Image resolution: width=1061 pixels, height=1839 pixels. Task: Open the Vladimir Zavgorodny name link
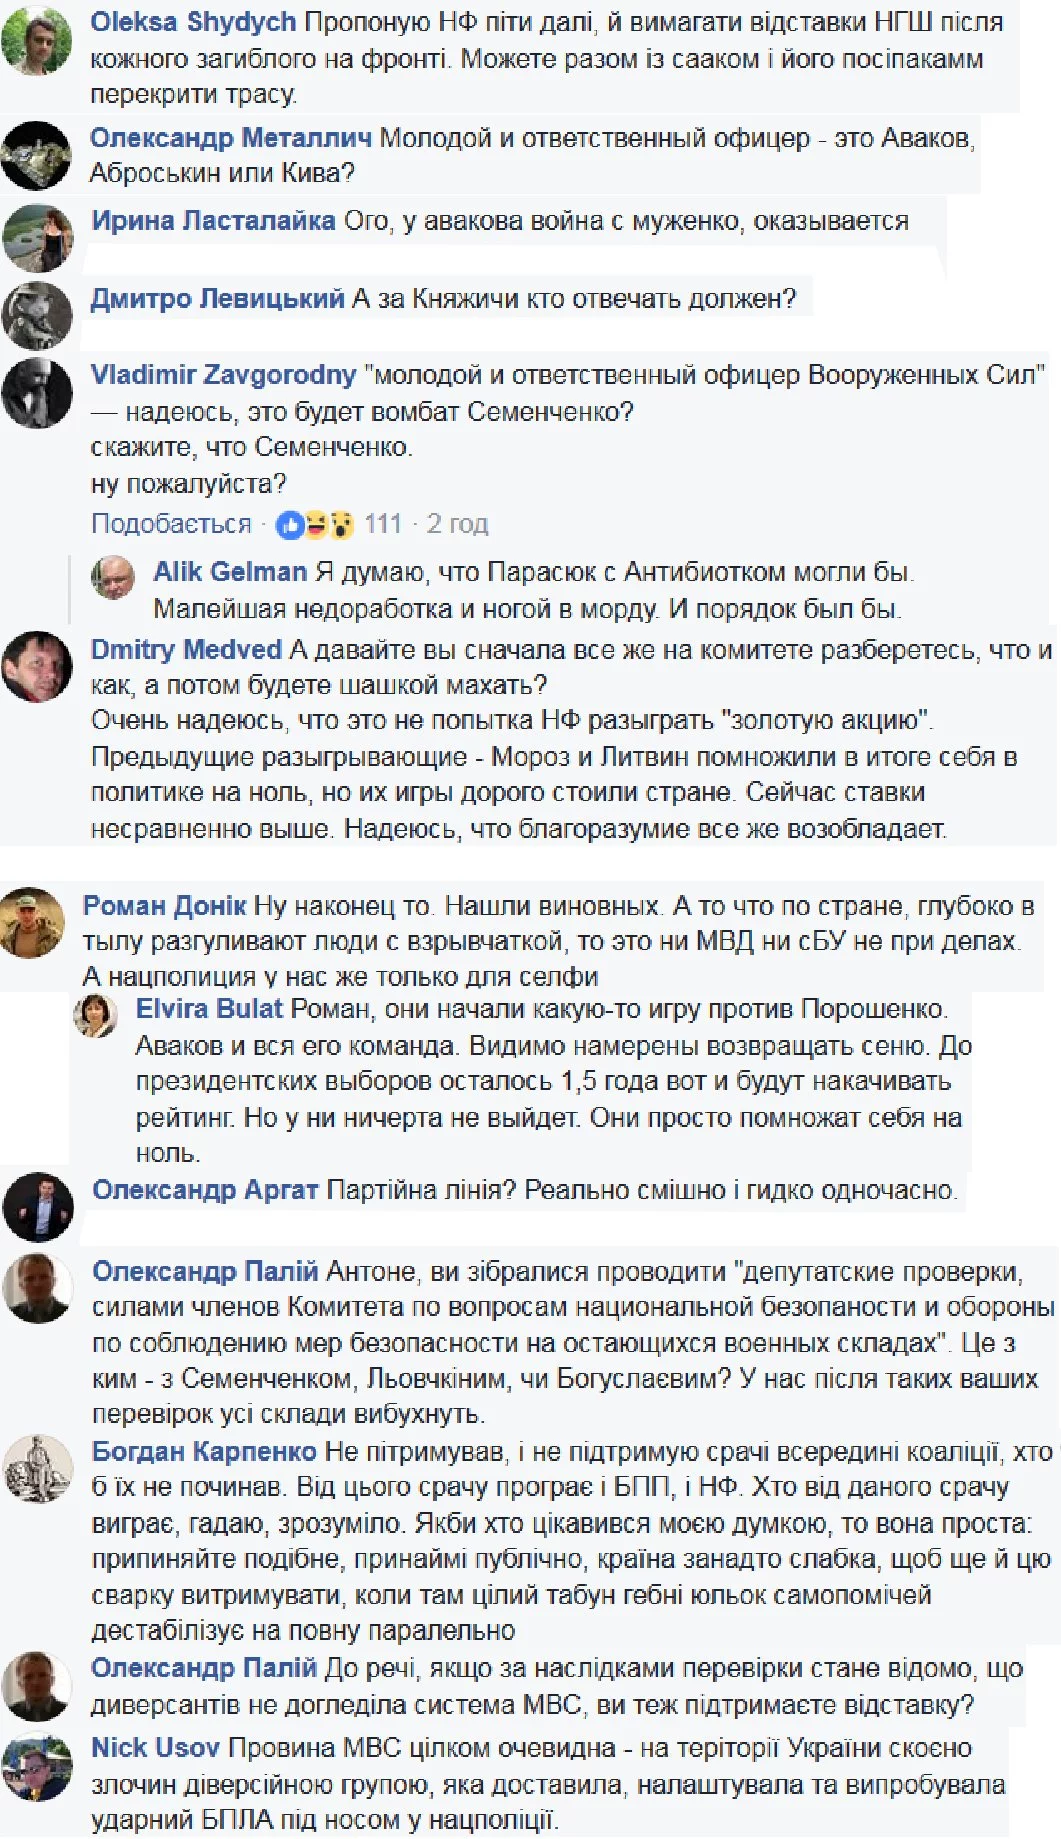pyautogui.click(x=223, y=375)
